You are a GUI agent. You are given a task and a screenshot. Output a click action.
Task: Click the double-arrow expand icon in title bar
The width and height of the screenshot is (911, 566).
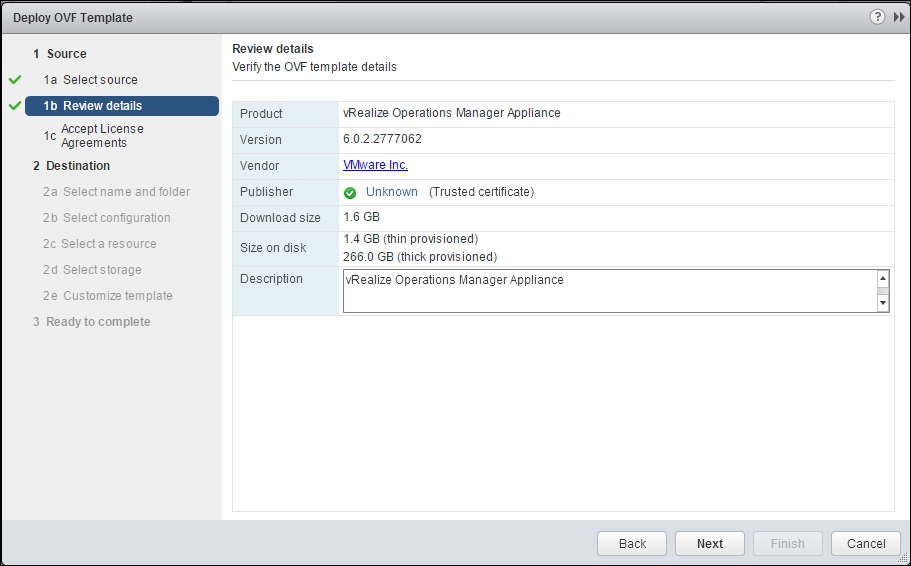pos(899,17)
